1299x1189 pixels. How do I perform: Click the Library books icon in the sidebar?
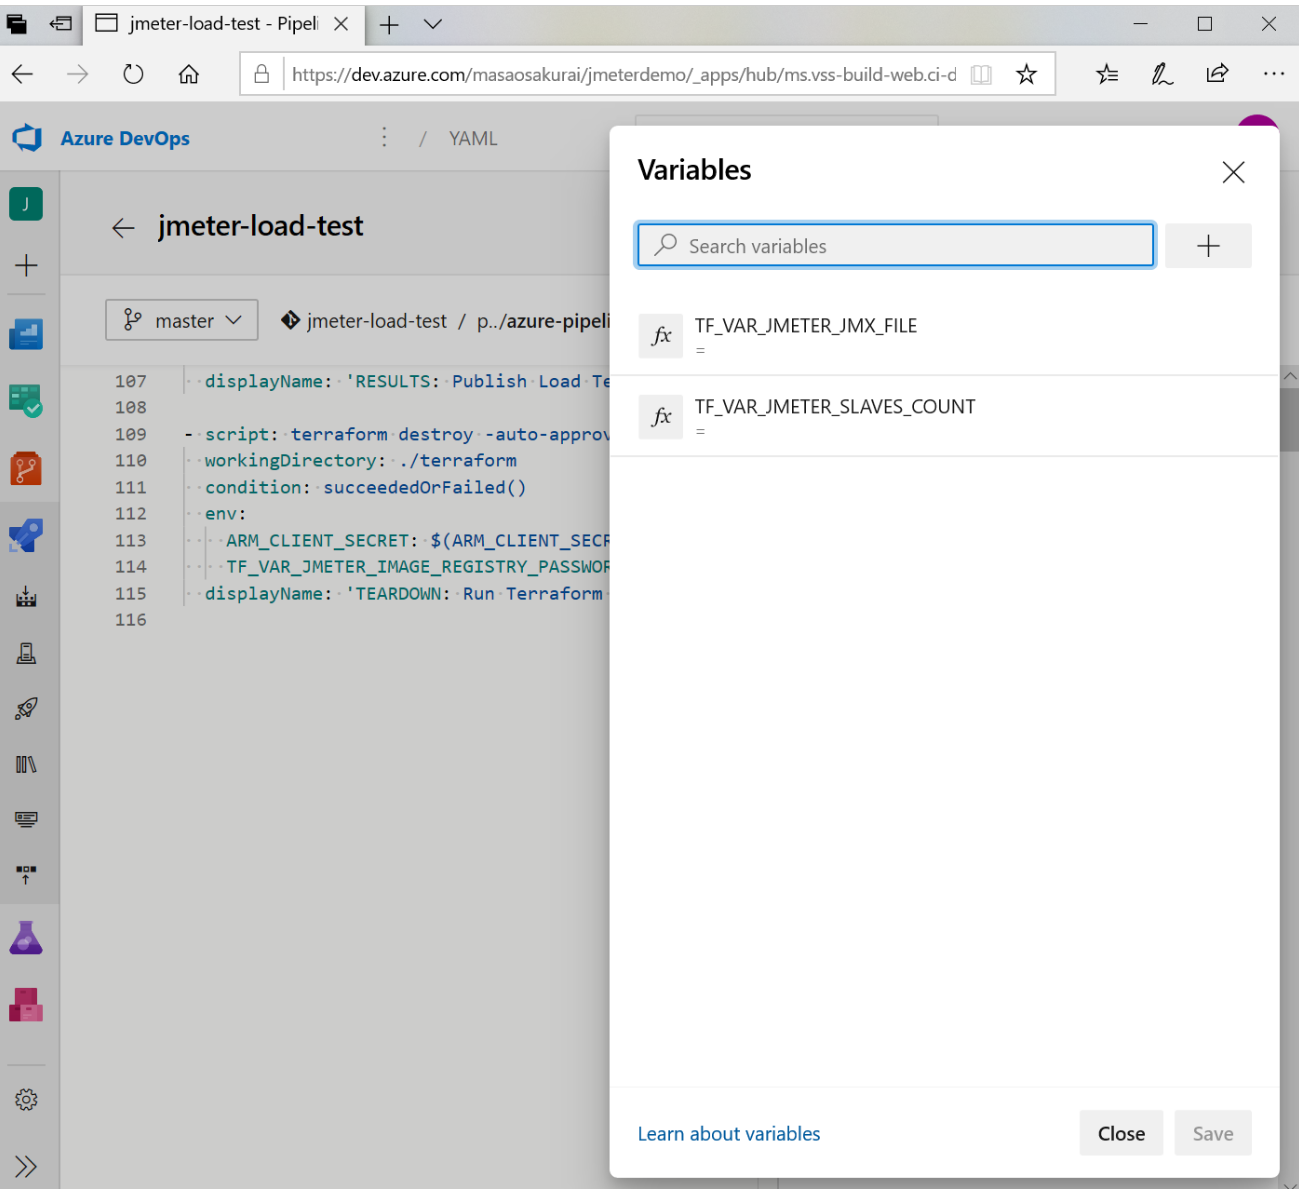[x=26, y=765]
